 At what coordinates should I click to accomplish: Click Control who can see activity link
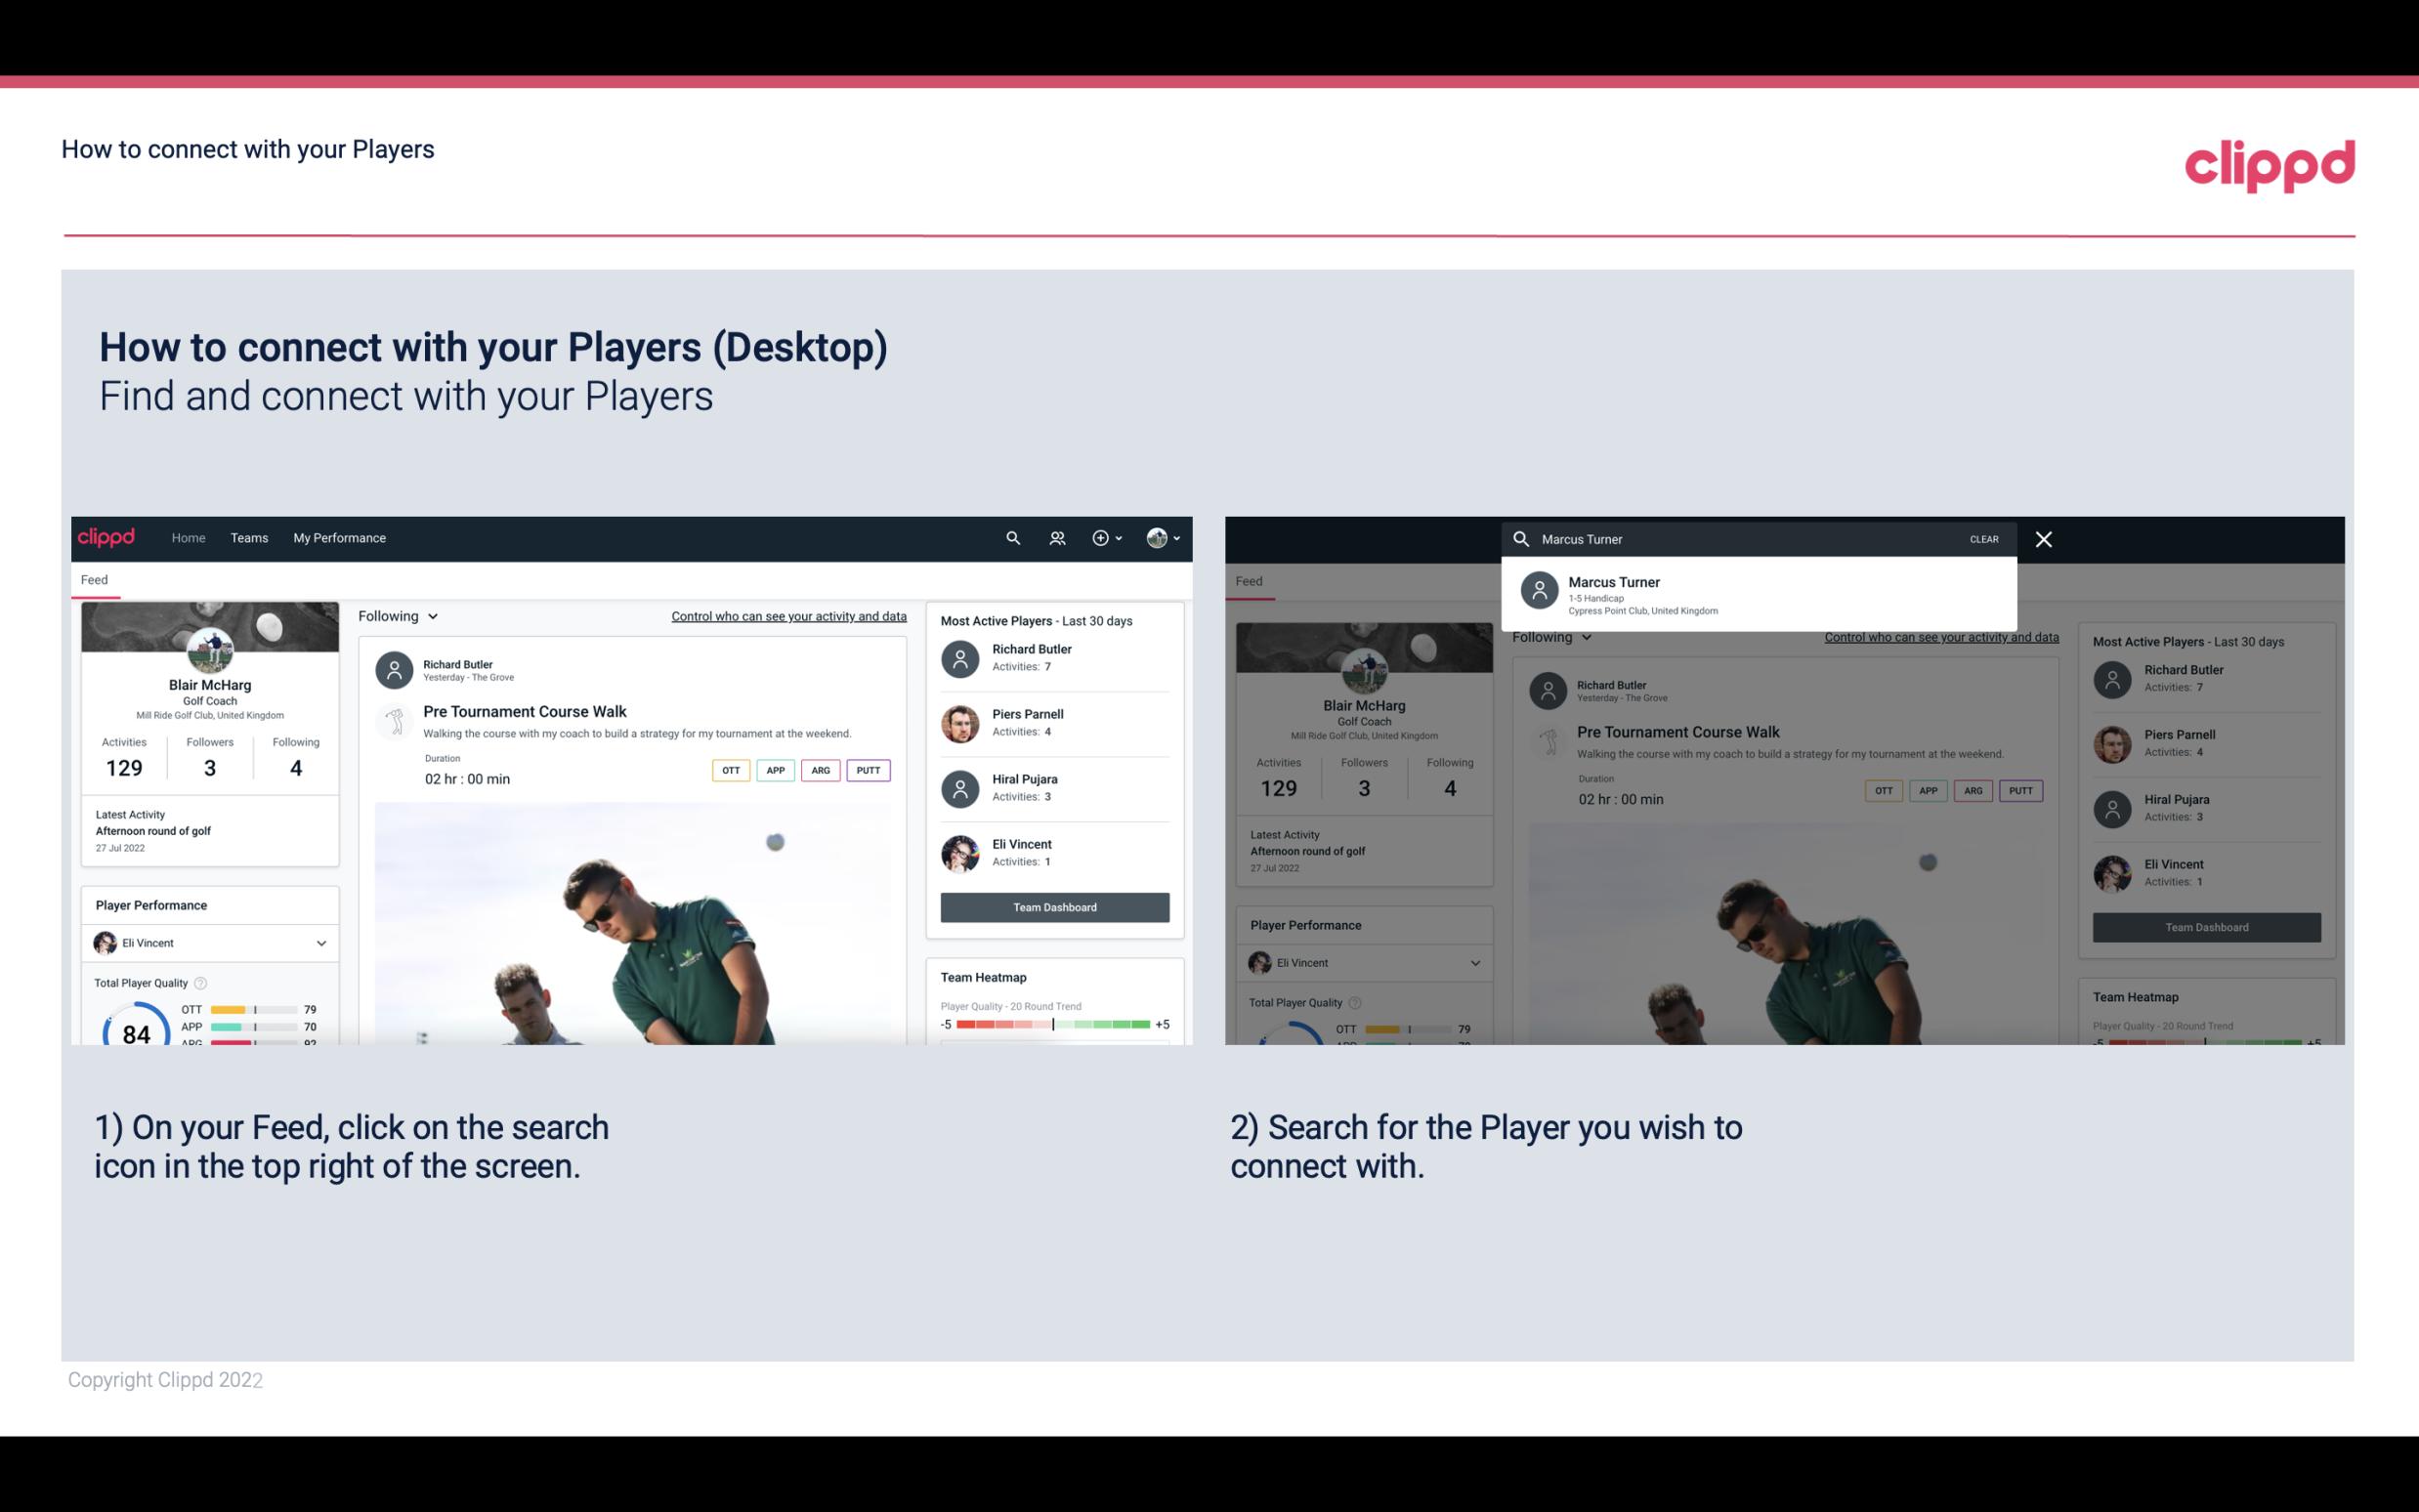point(787,615)
